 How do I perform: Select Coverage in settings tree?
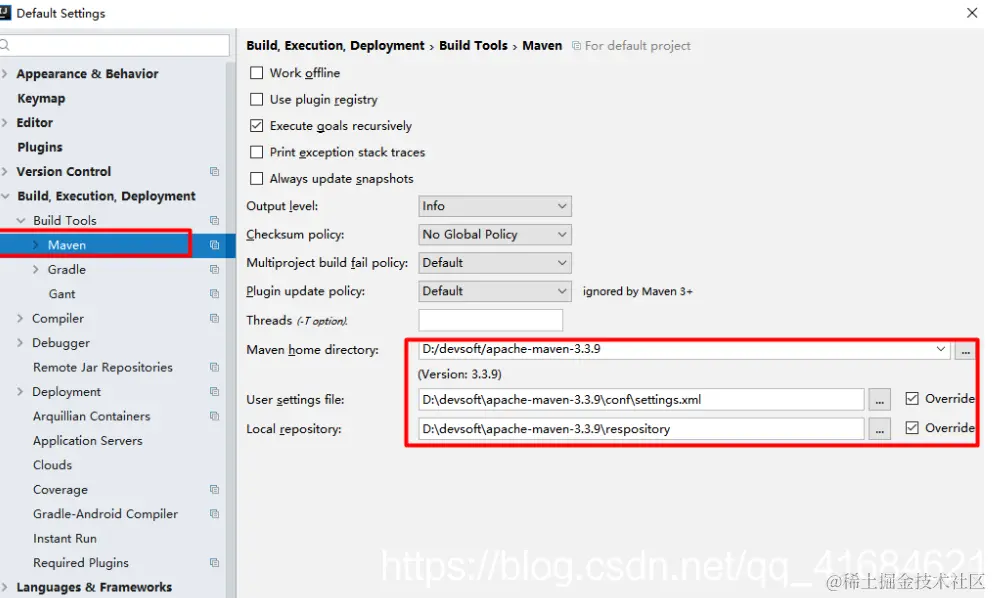(x=60, y=490)
